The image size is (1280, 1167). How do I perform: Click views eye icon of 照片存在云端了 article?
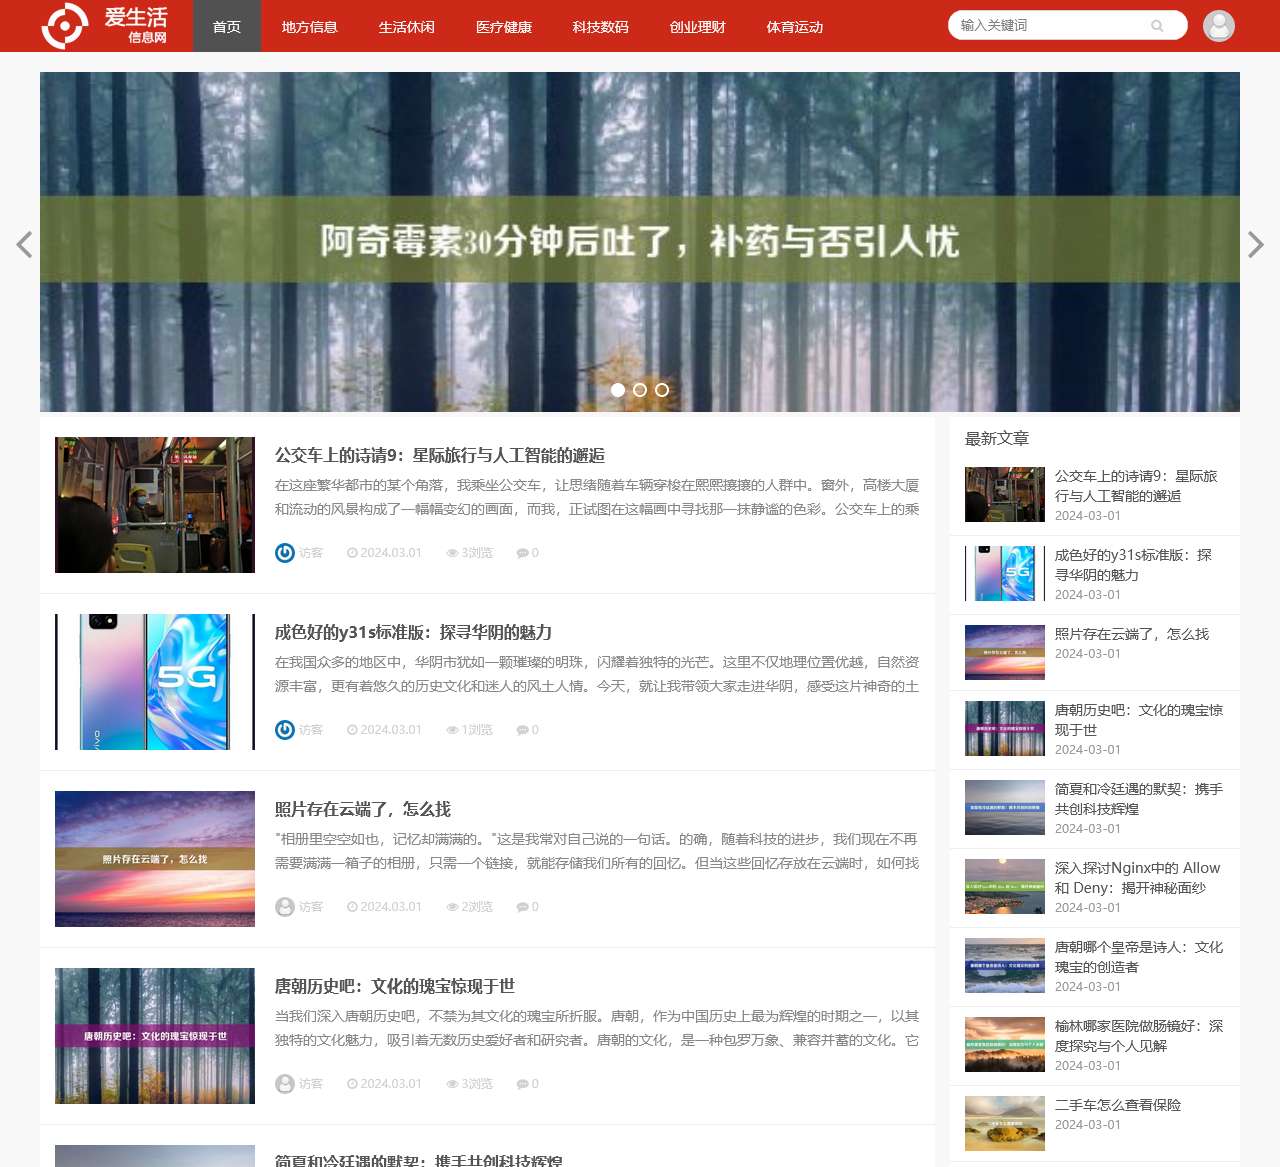click(x=452, y=907)
